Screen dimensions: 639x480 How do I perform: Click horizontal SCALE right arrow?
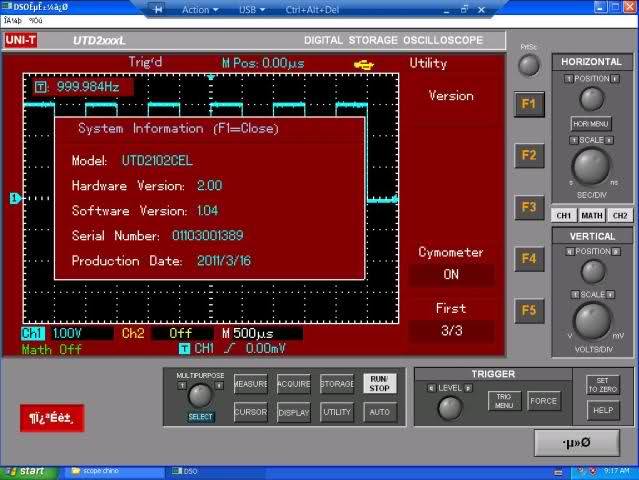coord(609,140)
